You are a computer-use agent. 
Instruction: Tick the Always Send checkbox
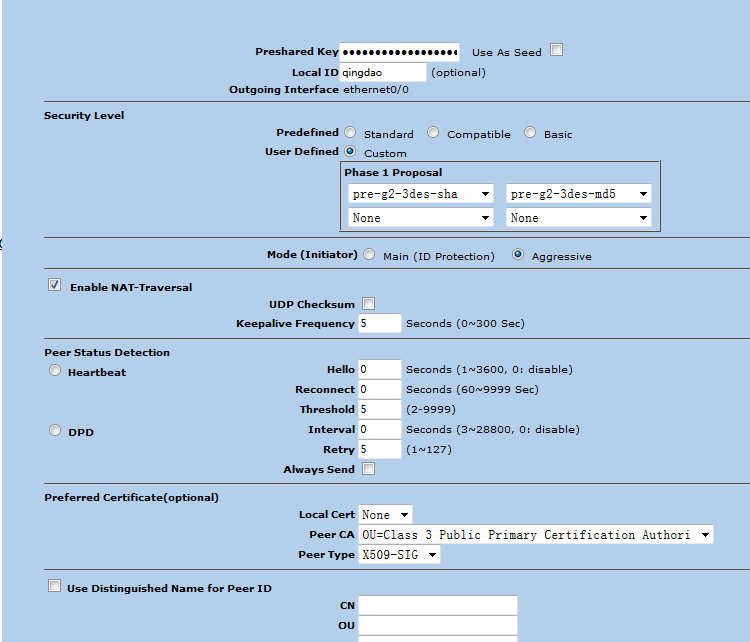[x=368, y=468]
